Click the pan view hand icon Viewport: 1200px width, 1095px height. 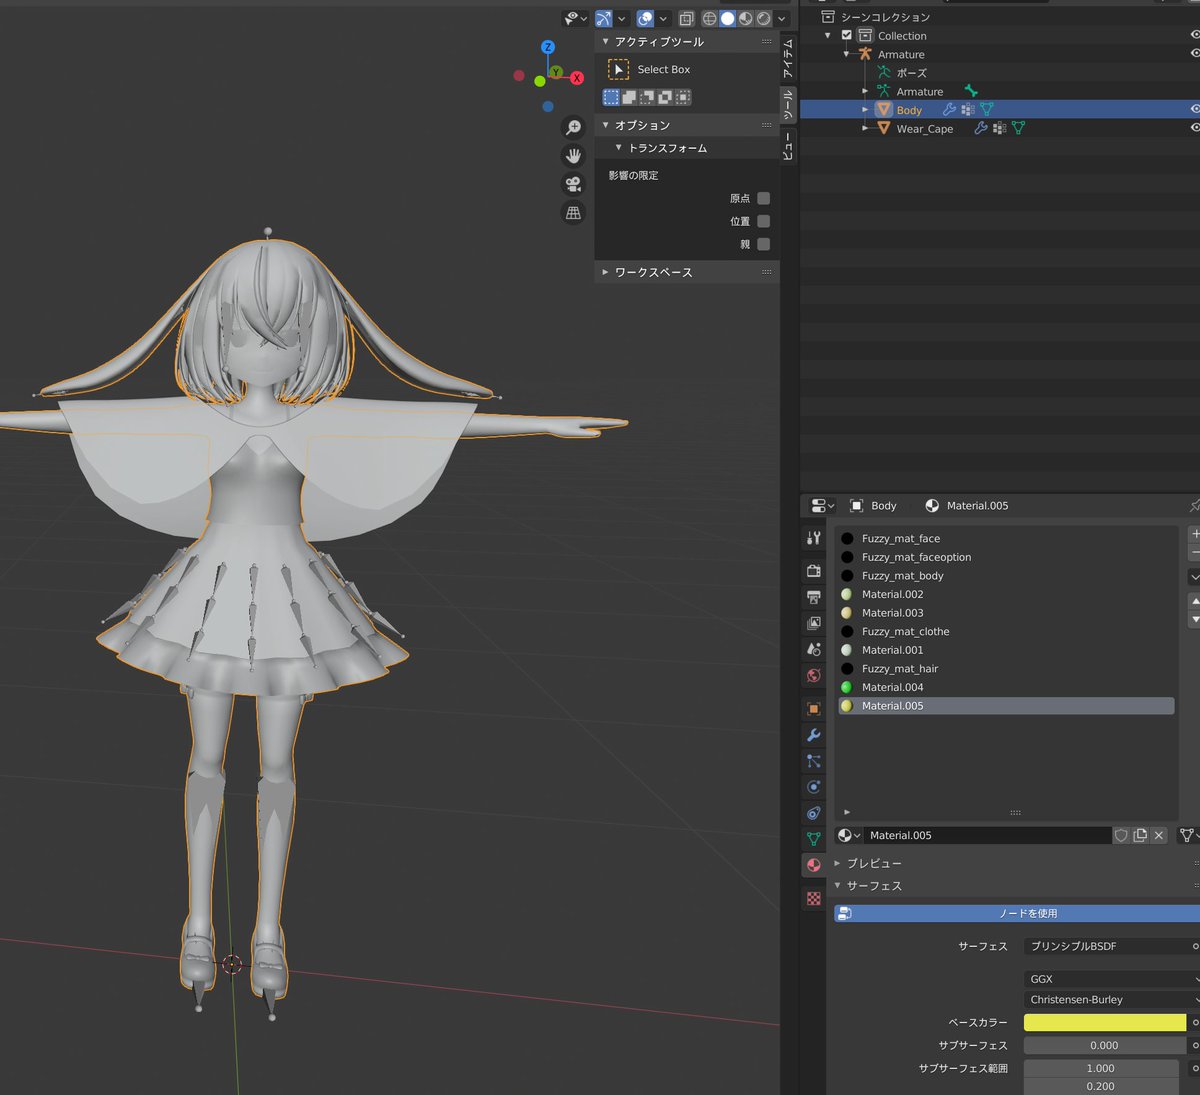tap(573, 155)
